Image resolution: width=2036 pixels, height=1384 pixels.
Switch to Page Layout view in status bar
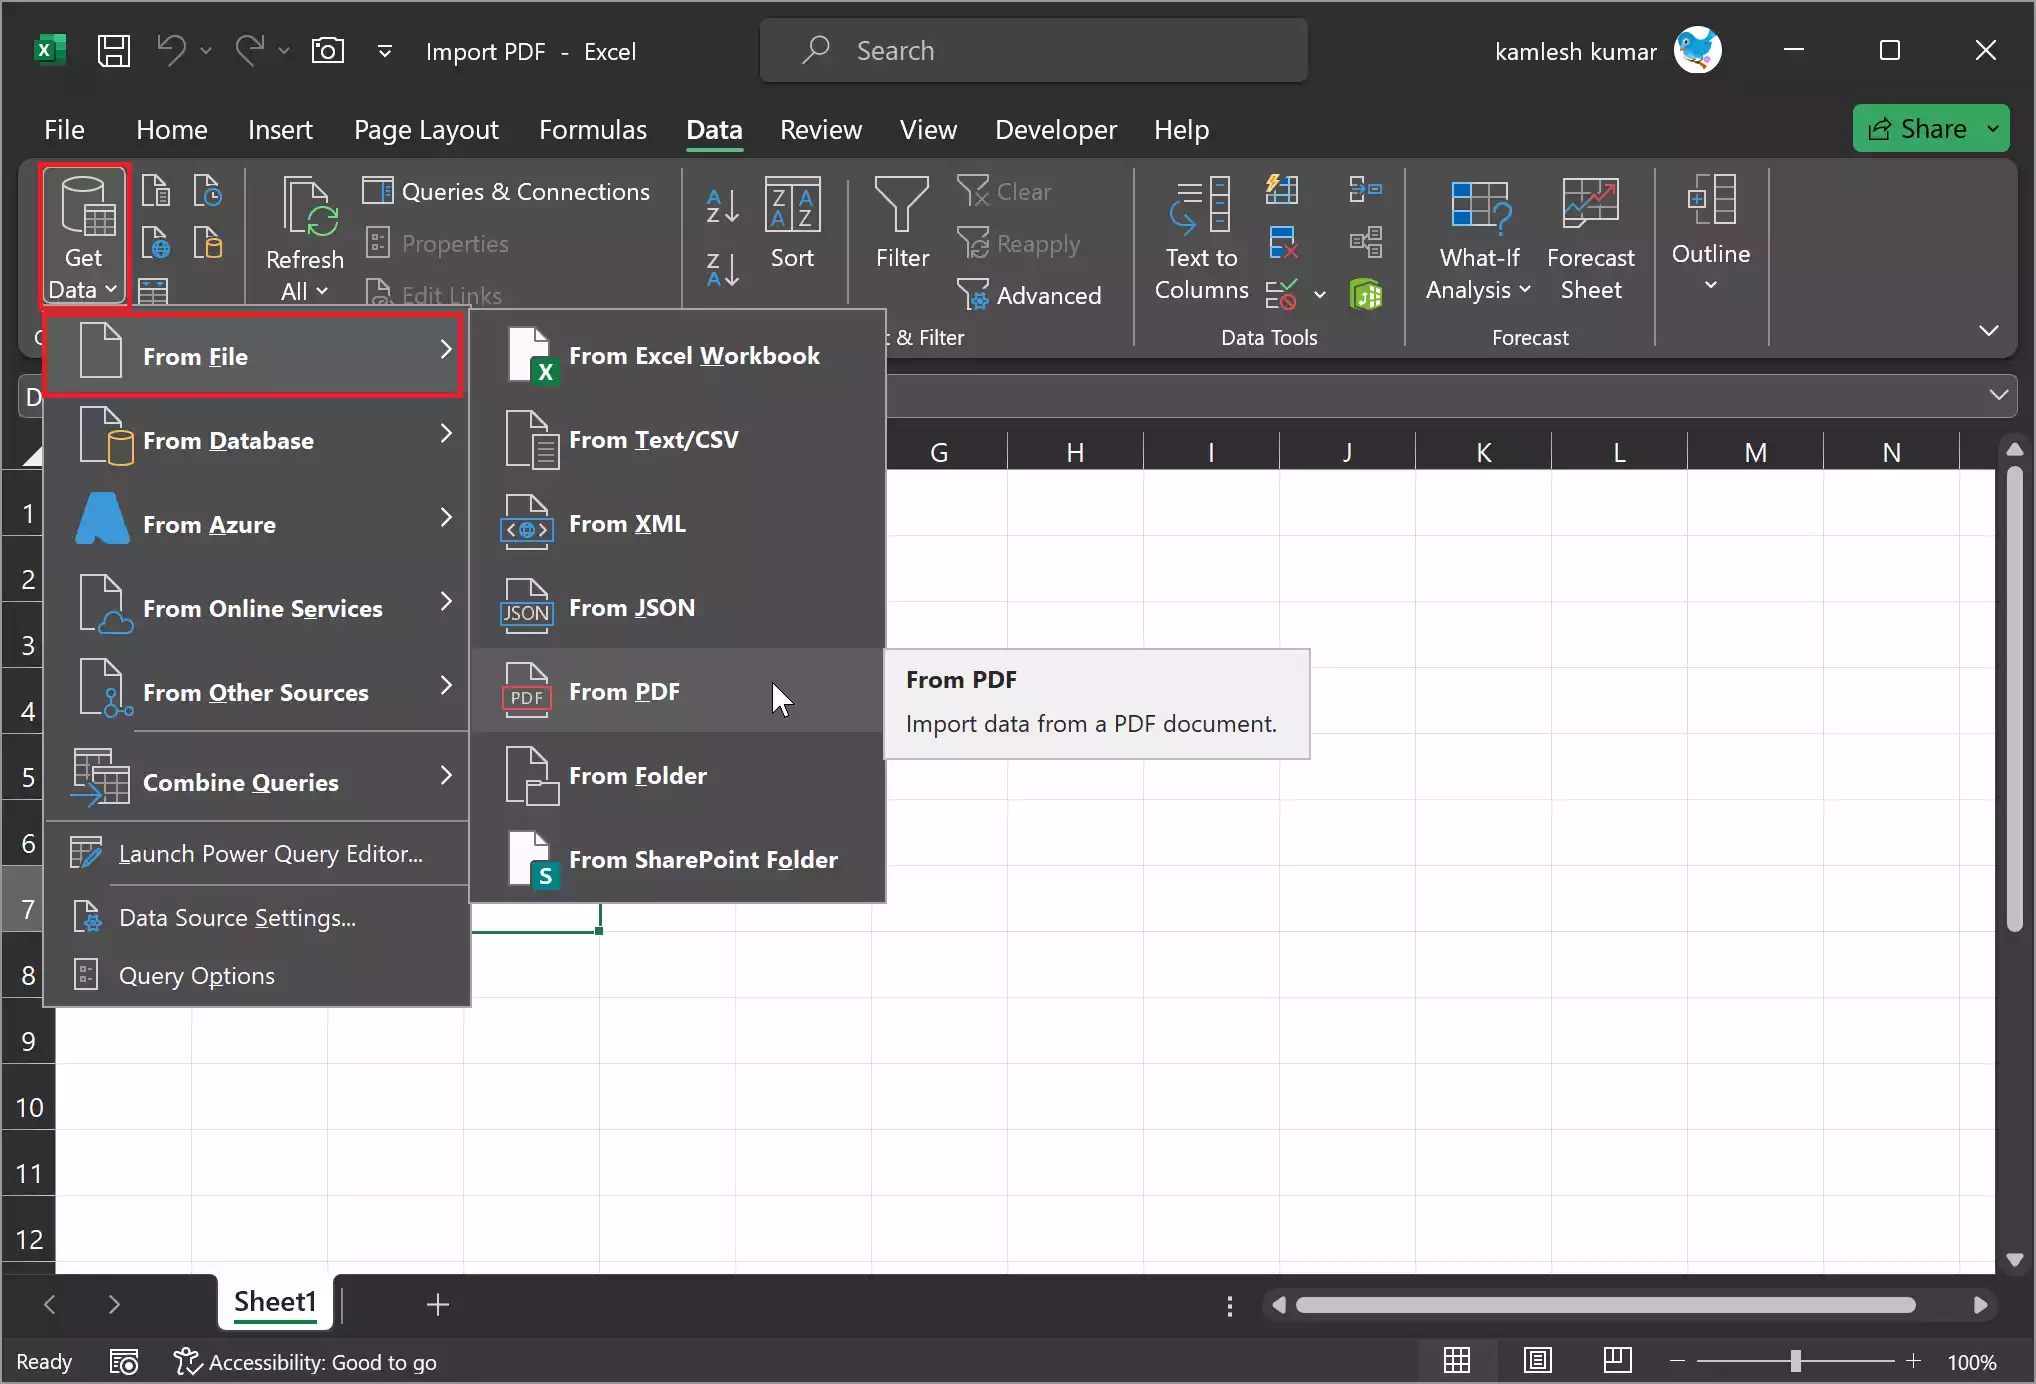[1537, 1360]
